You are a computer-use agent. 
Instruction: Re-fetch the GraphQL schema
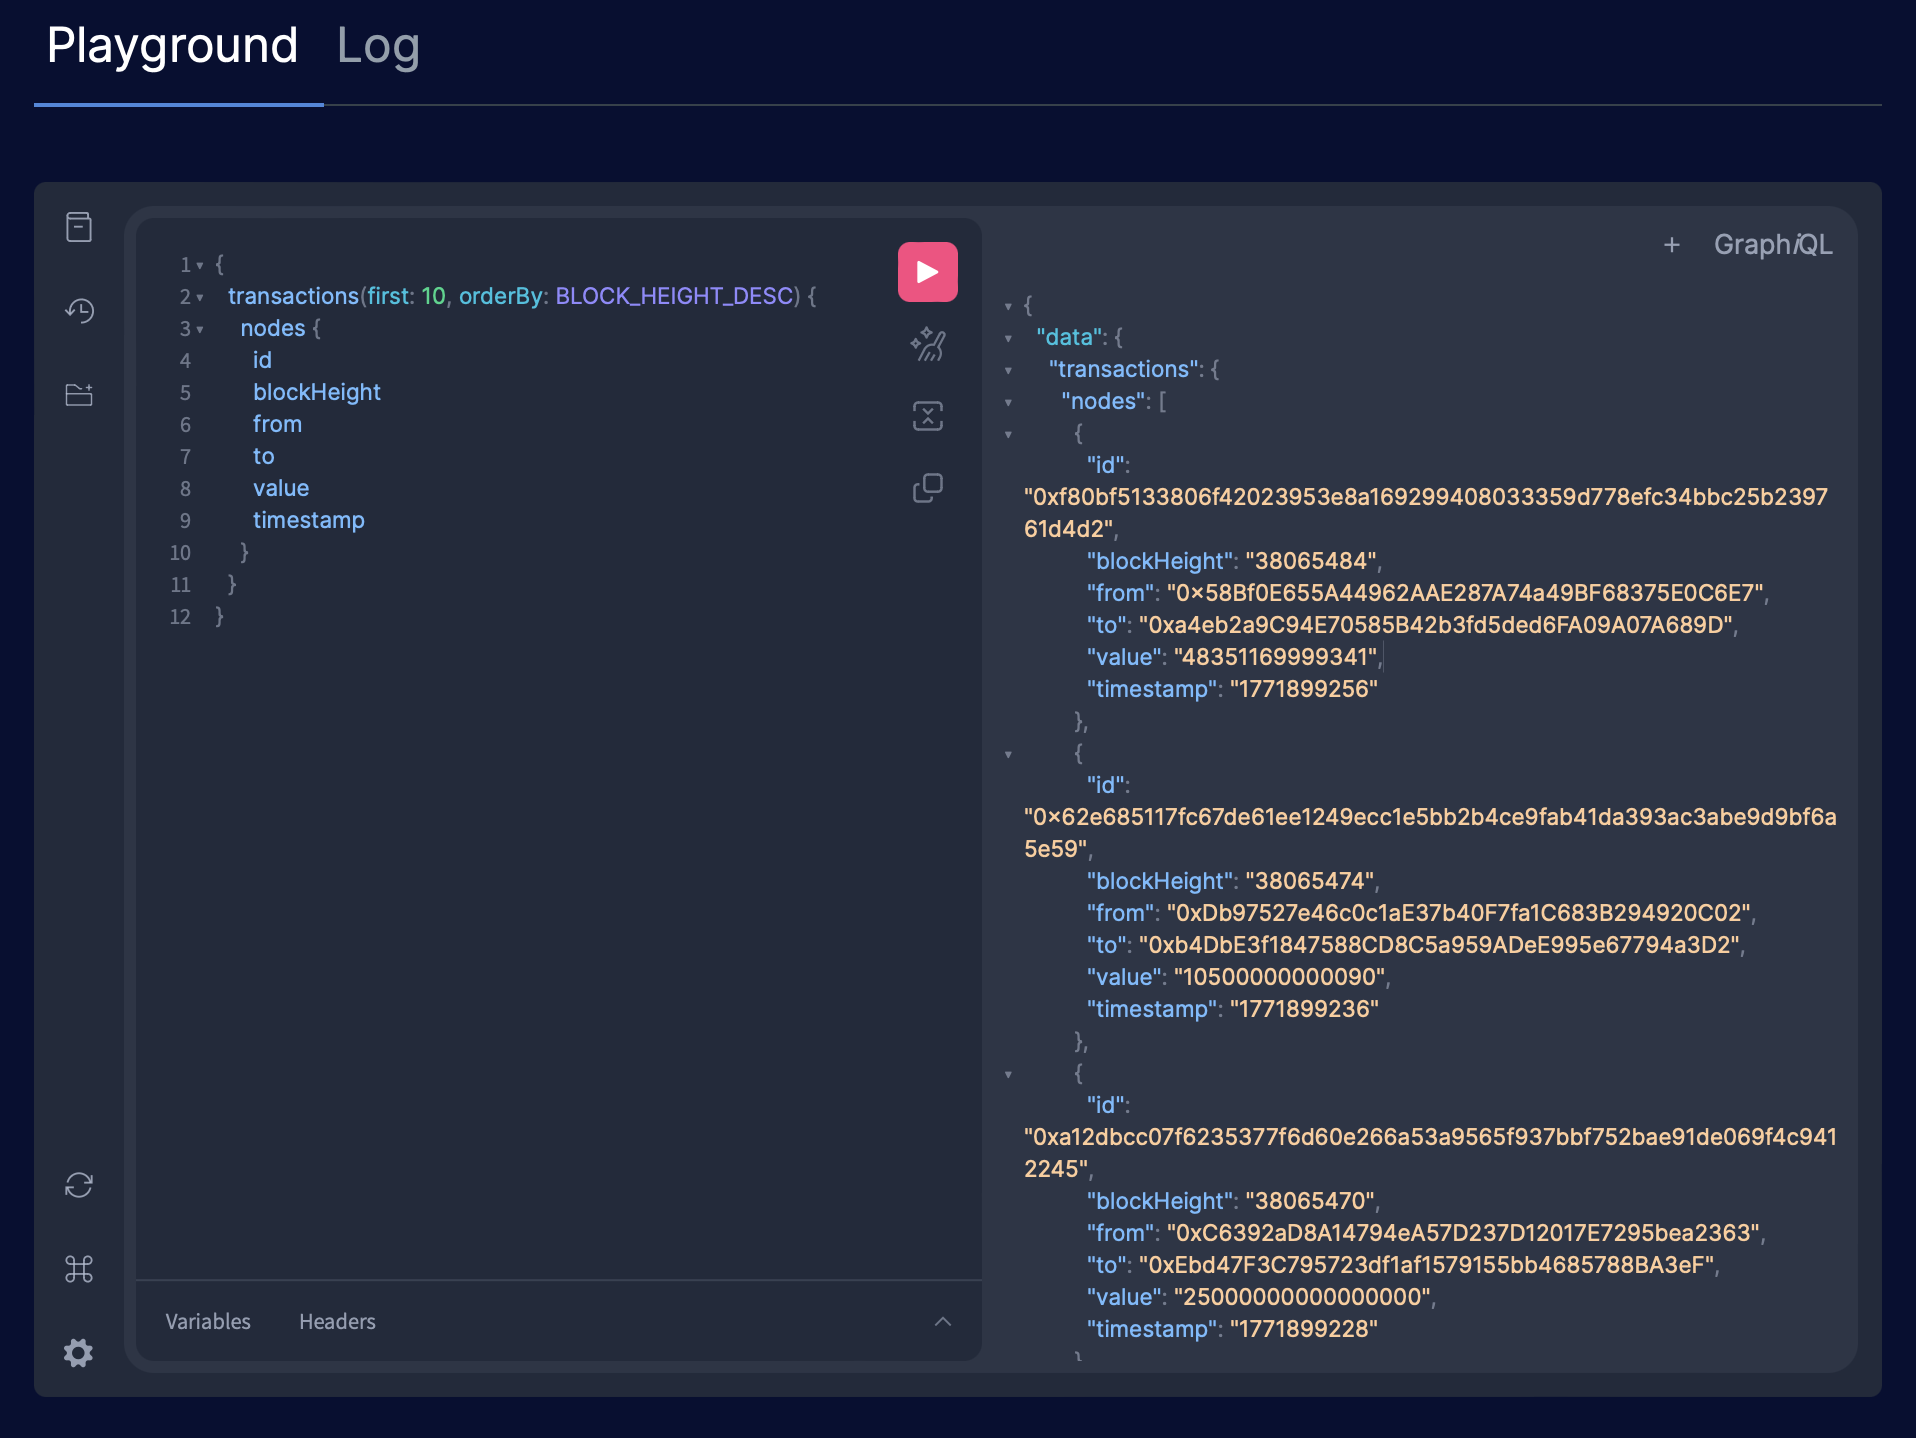pos(79,1185)
